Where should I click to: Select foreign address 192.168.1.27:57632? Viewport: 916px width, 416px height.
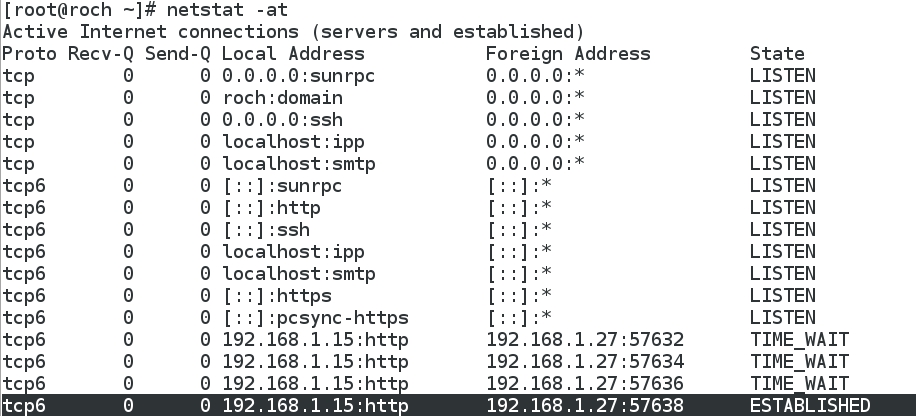pos(585,339)
